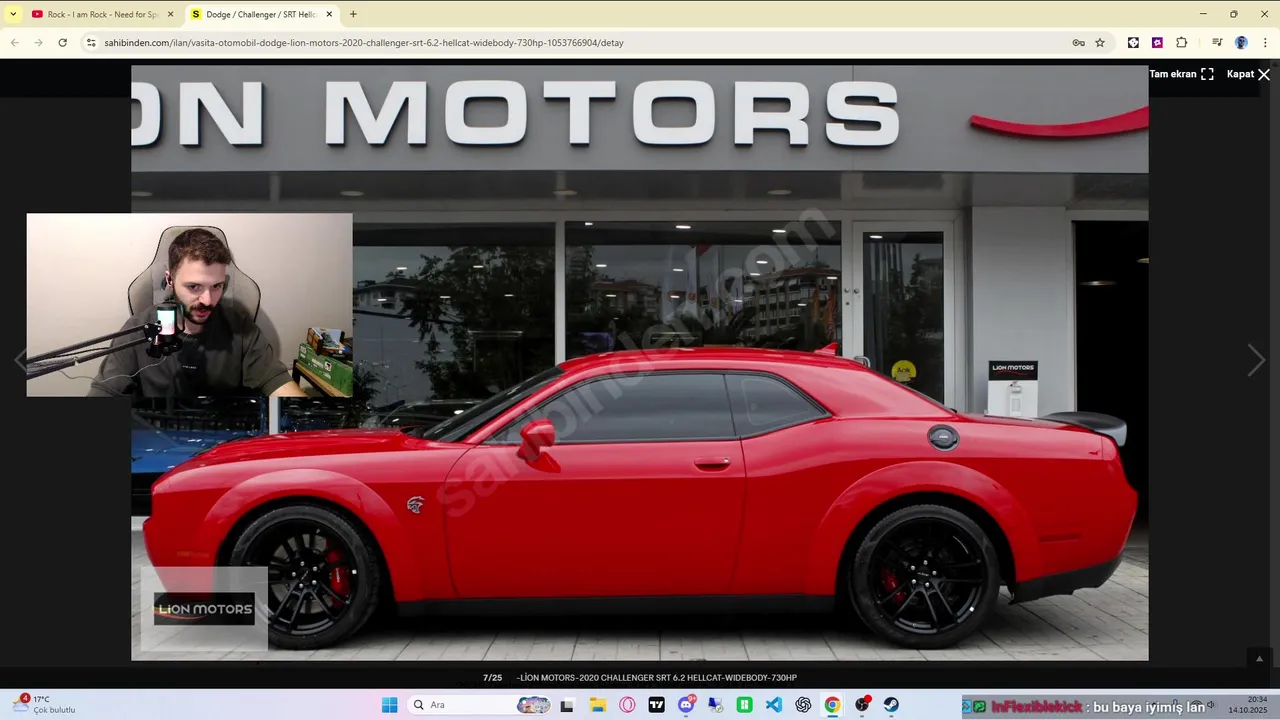Open site information icon in address bar
This screenshot has width=1280, height=720.
(x=91, y=43)
